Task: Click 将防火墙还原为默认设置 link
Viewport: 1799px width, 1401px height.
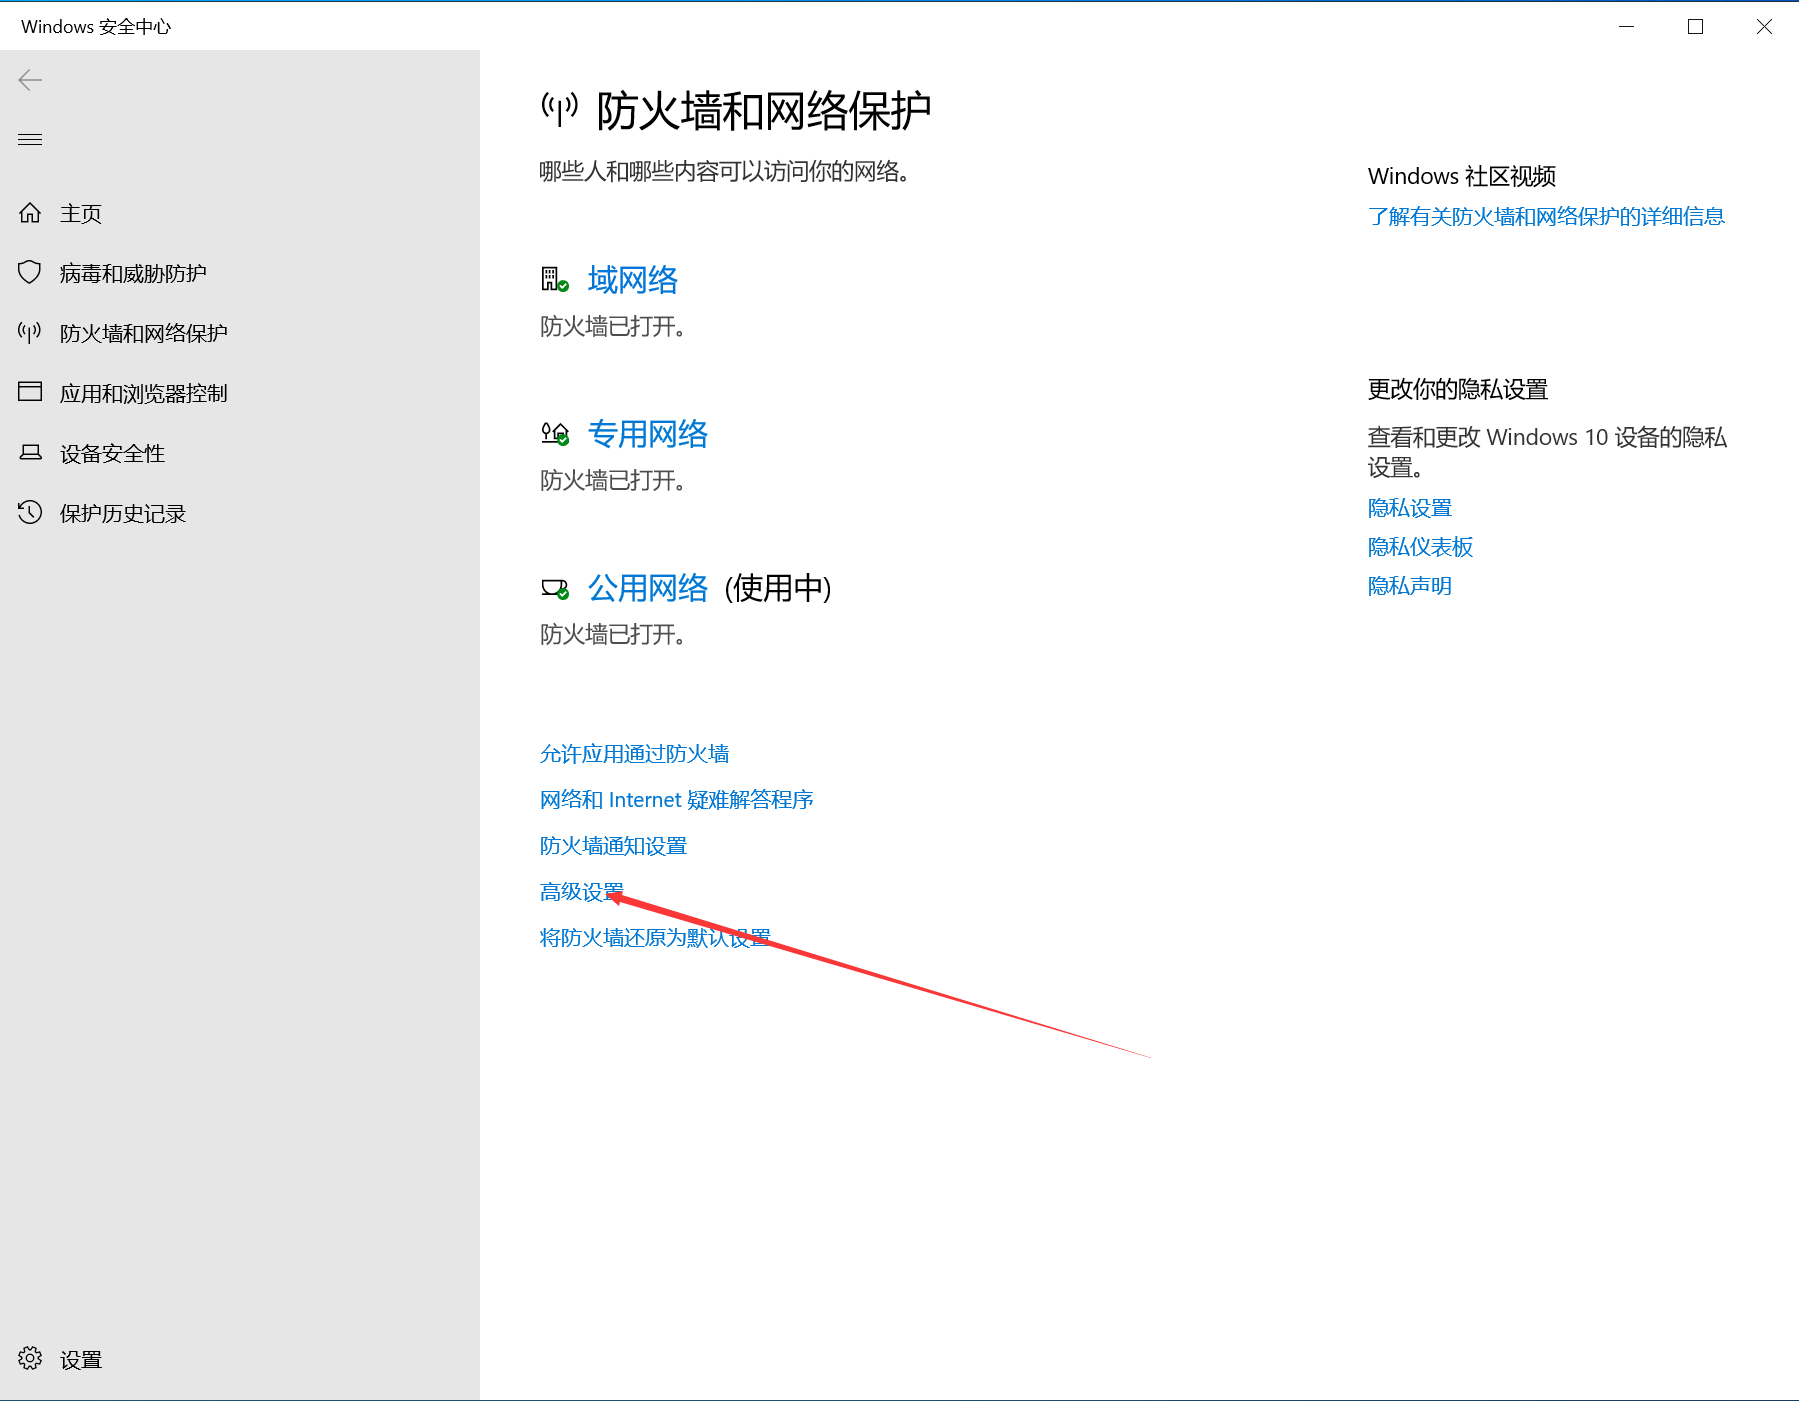Action: point(656,938)
